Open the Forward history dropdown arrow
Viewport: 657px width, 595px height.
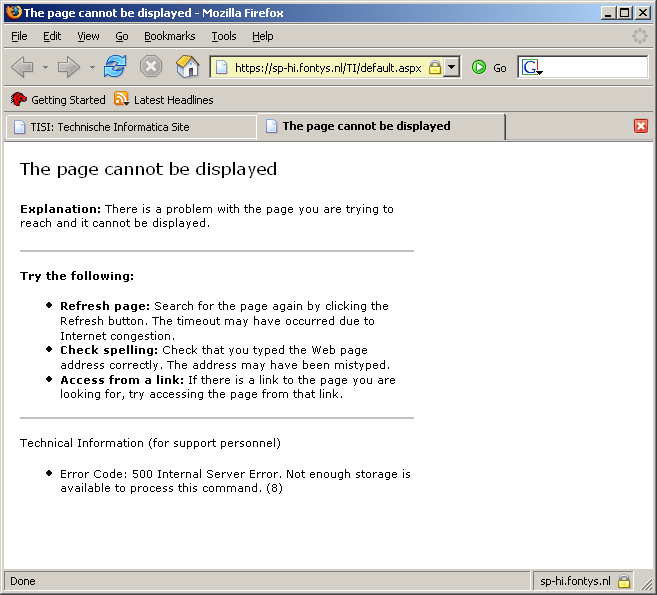[92, 67]
